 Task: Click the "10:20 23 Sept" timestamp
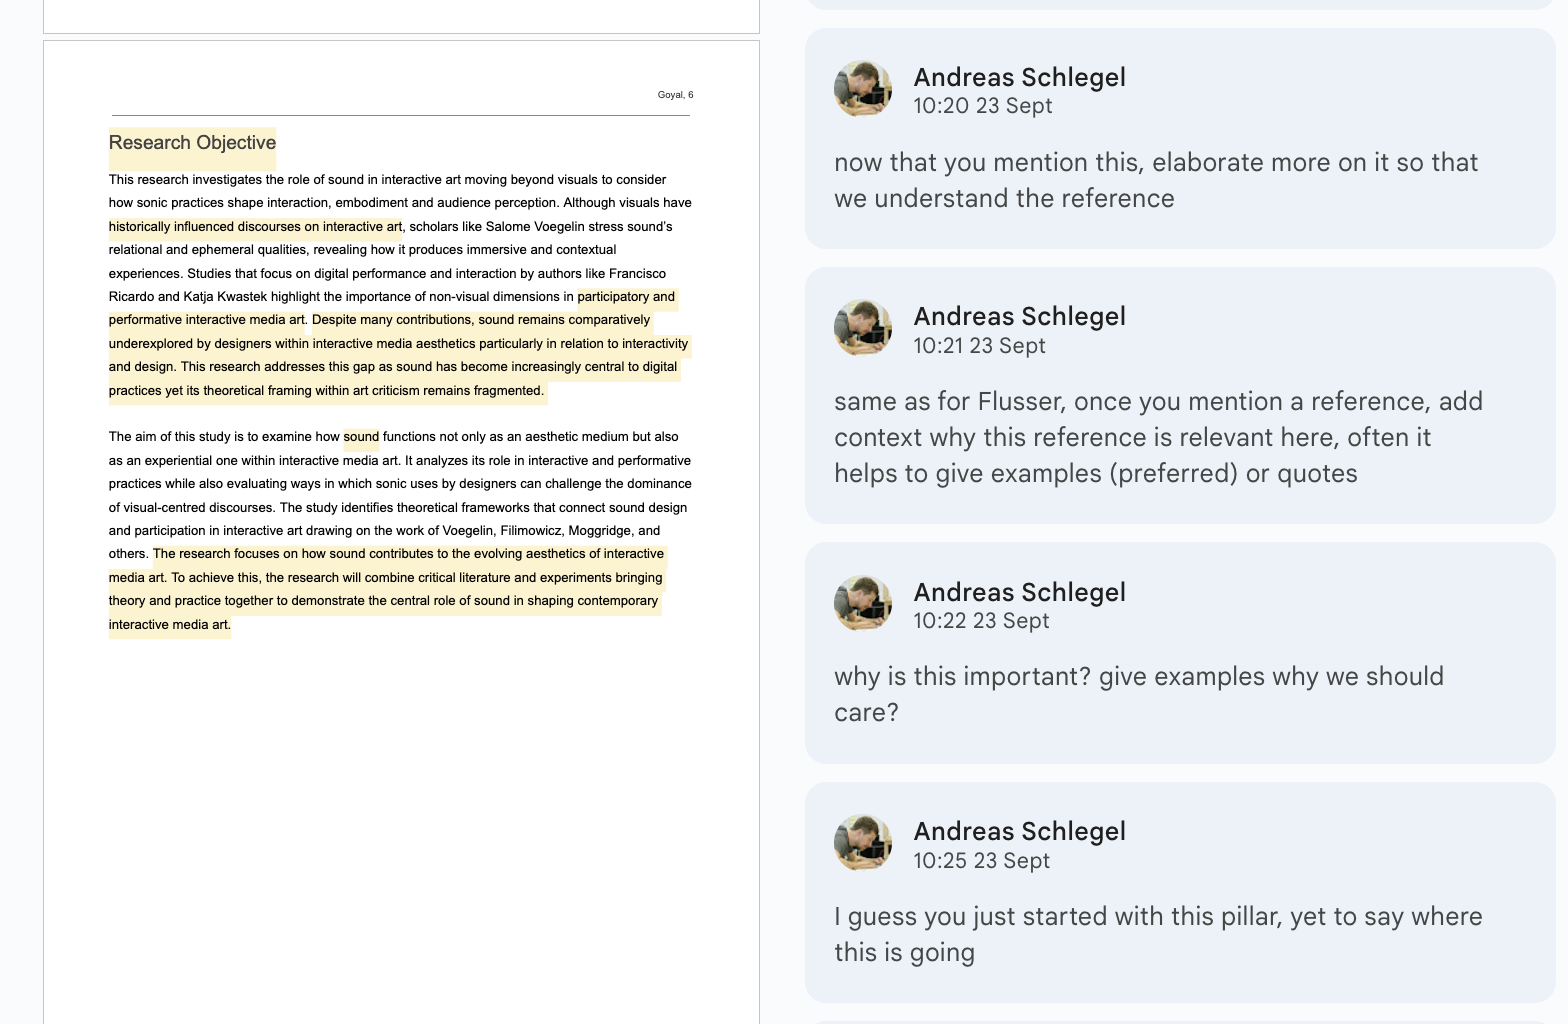pos(982,106)
